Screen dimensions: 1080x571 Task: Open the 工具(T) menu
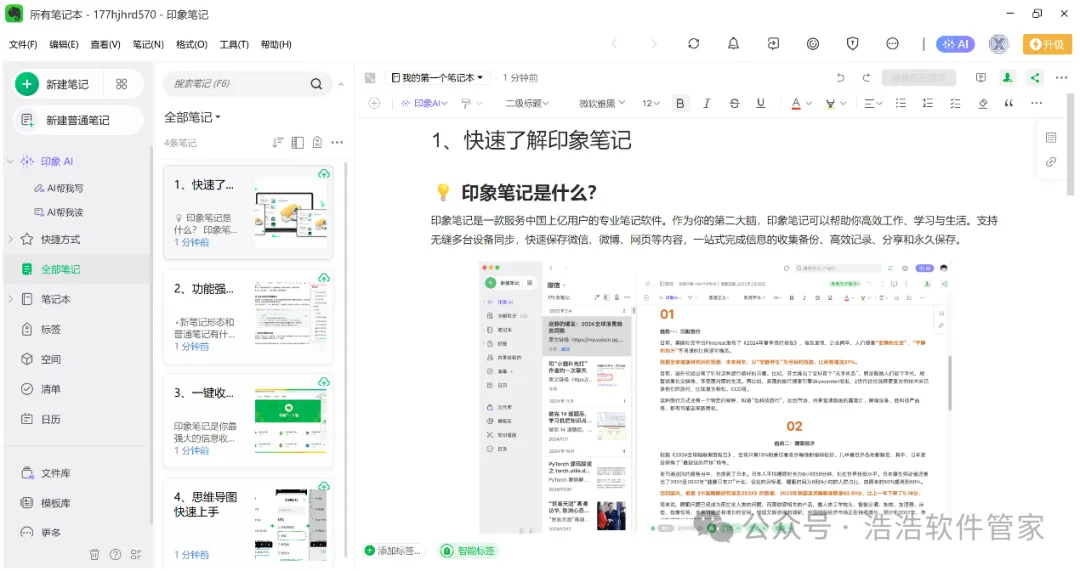234,44
